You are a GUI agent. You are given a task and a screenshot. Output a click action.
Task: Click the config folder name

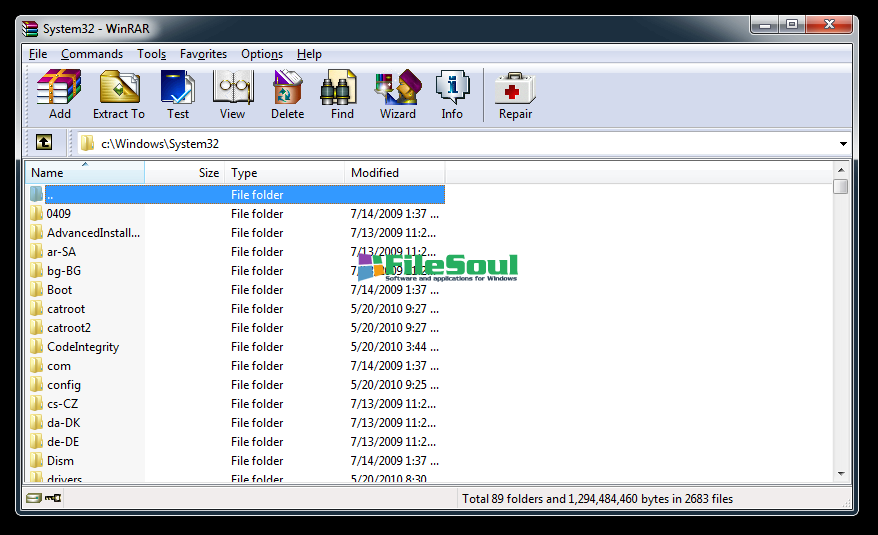click(64, 385)
